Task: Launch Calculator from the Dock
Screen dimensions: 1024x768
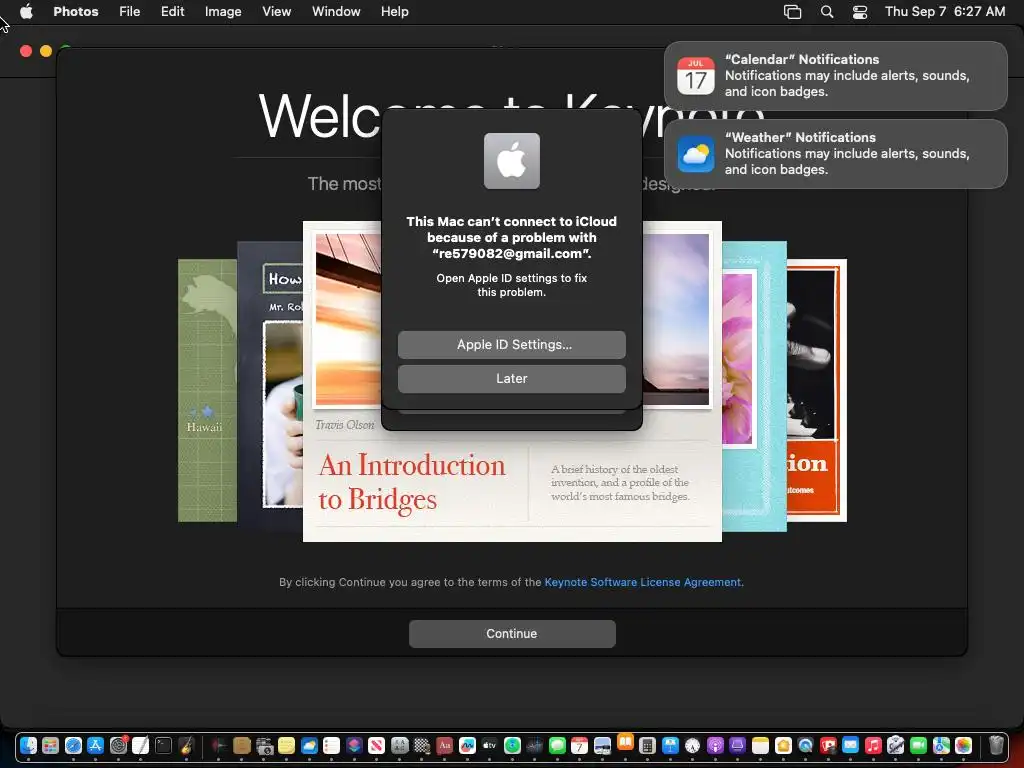Action: tap(647, 745)
